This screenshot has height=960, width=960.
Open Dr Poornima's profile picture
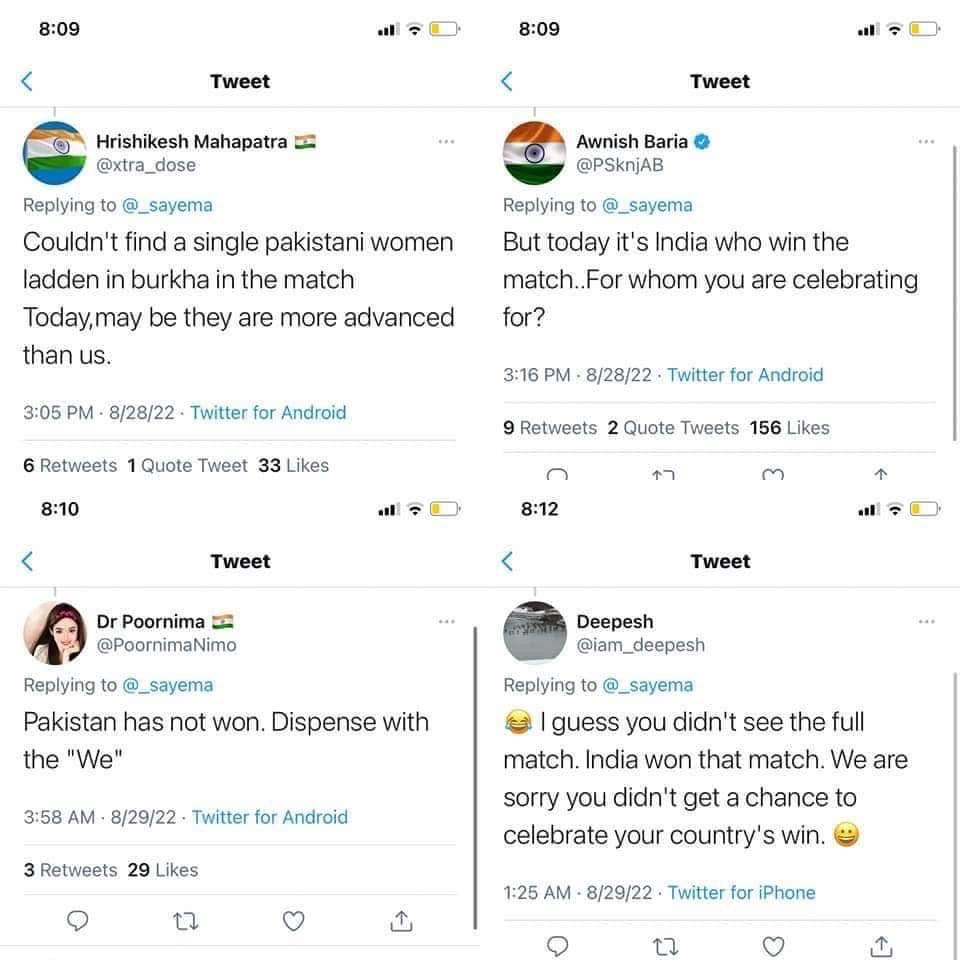coord(54,633)
